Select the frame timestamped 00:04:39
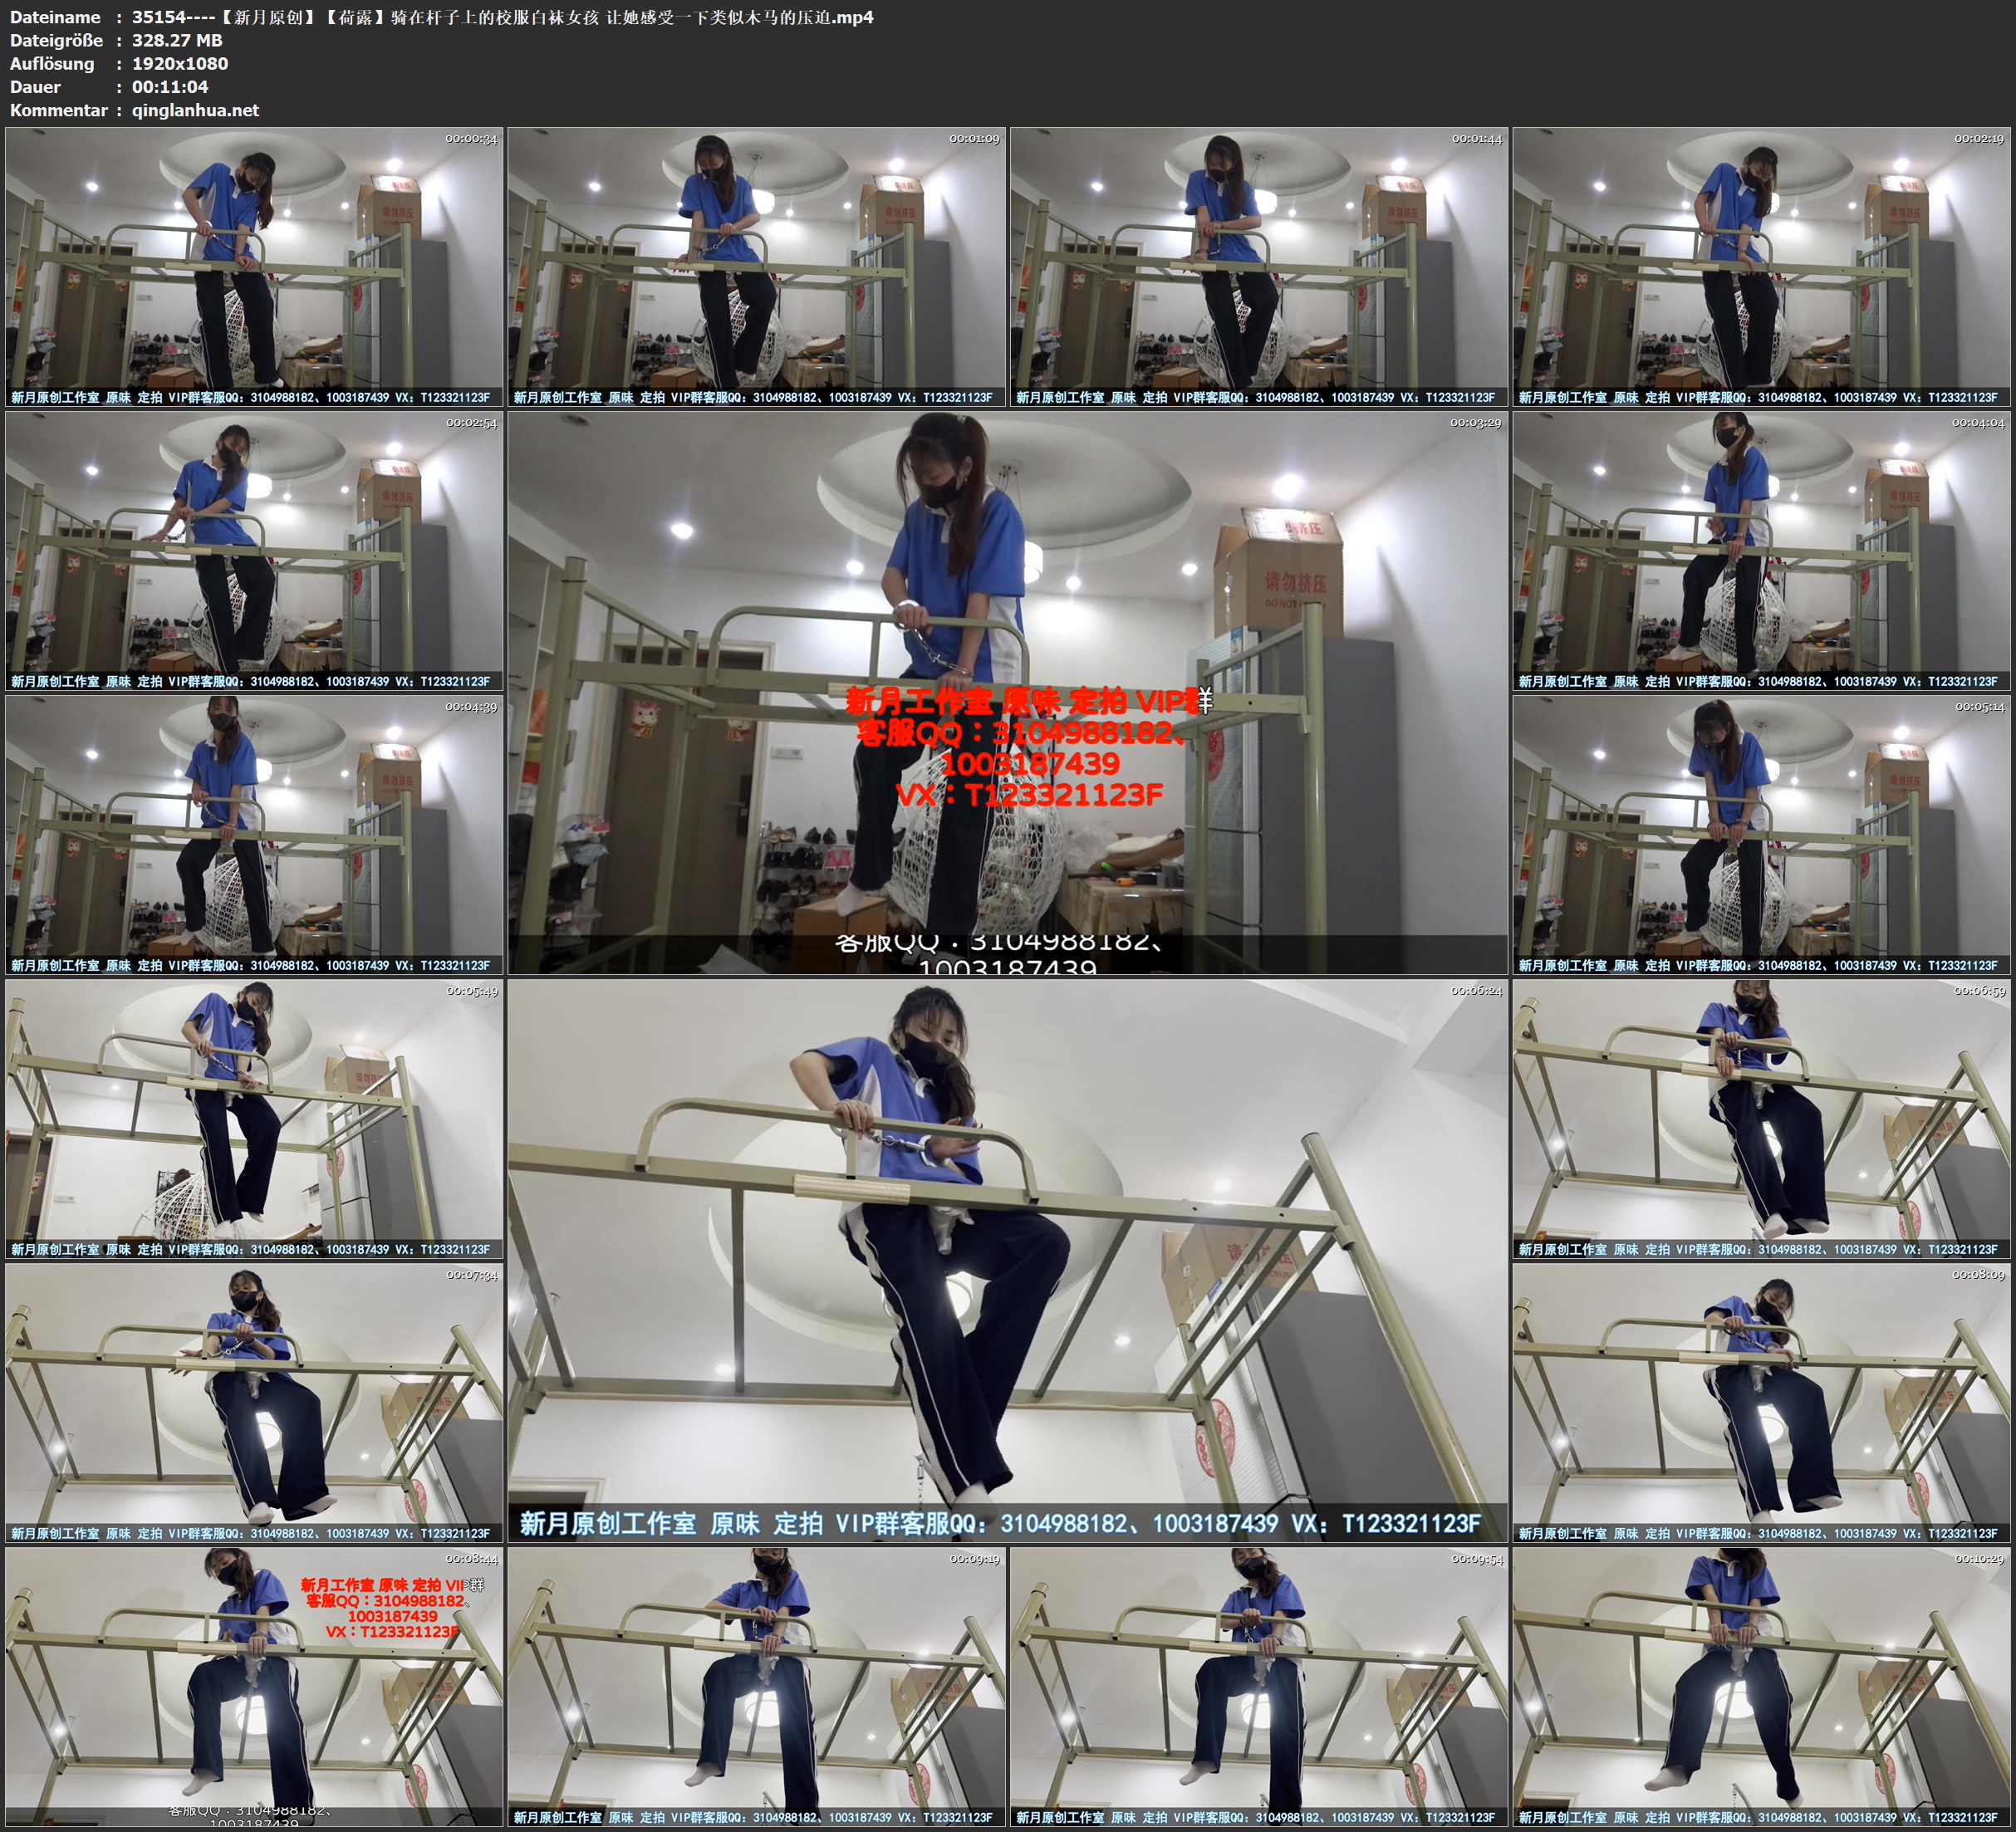The height and width of the screenshot is (1832, 2016). coord(254,834)
